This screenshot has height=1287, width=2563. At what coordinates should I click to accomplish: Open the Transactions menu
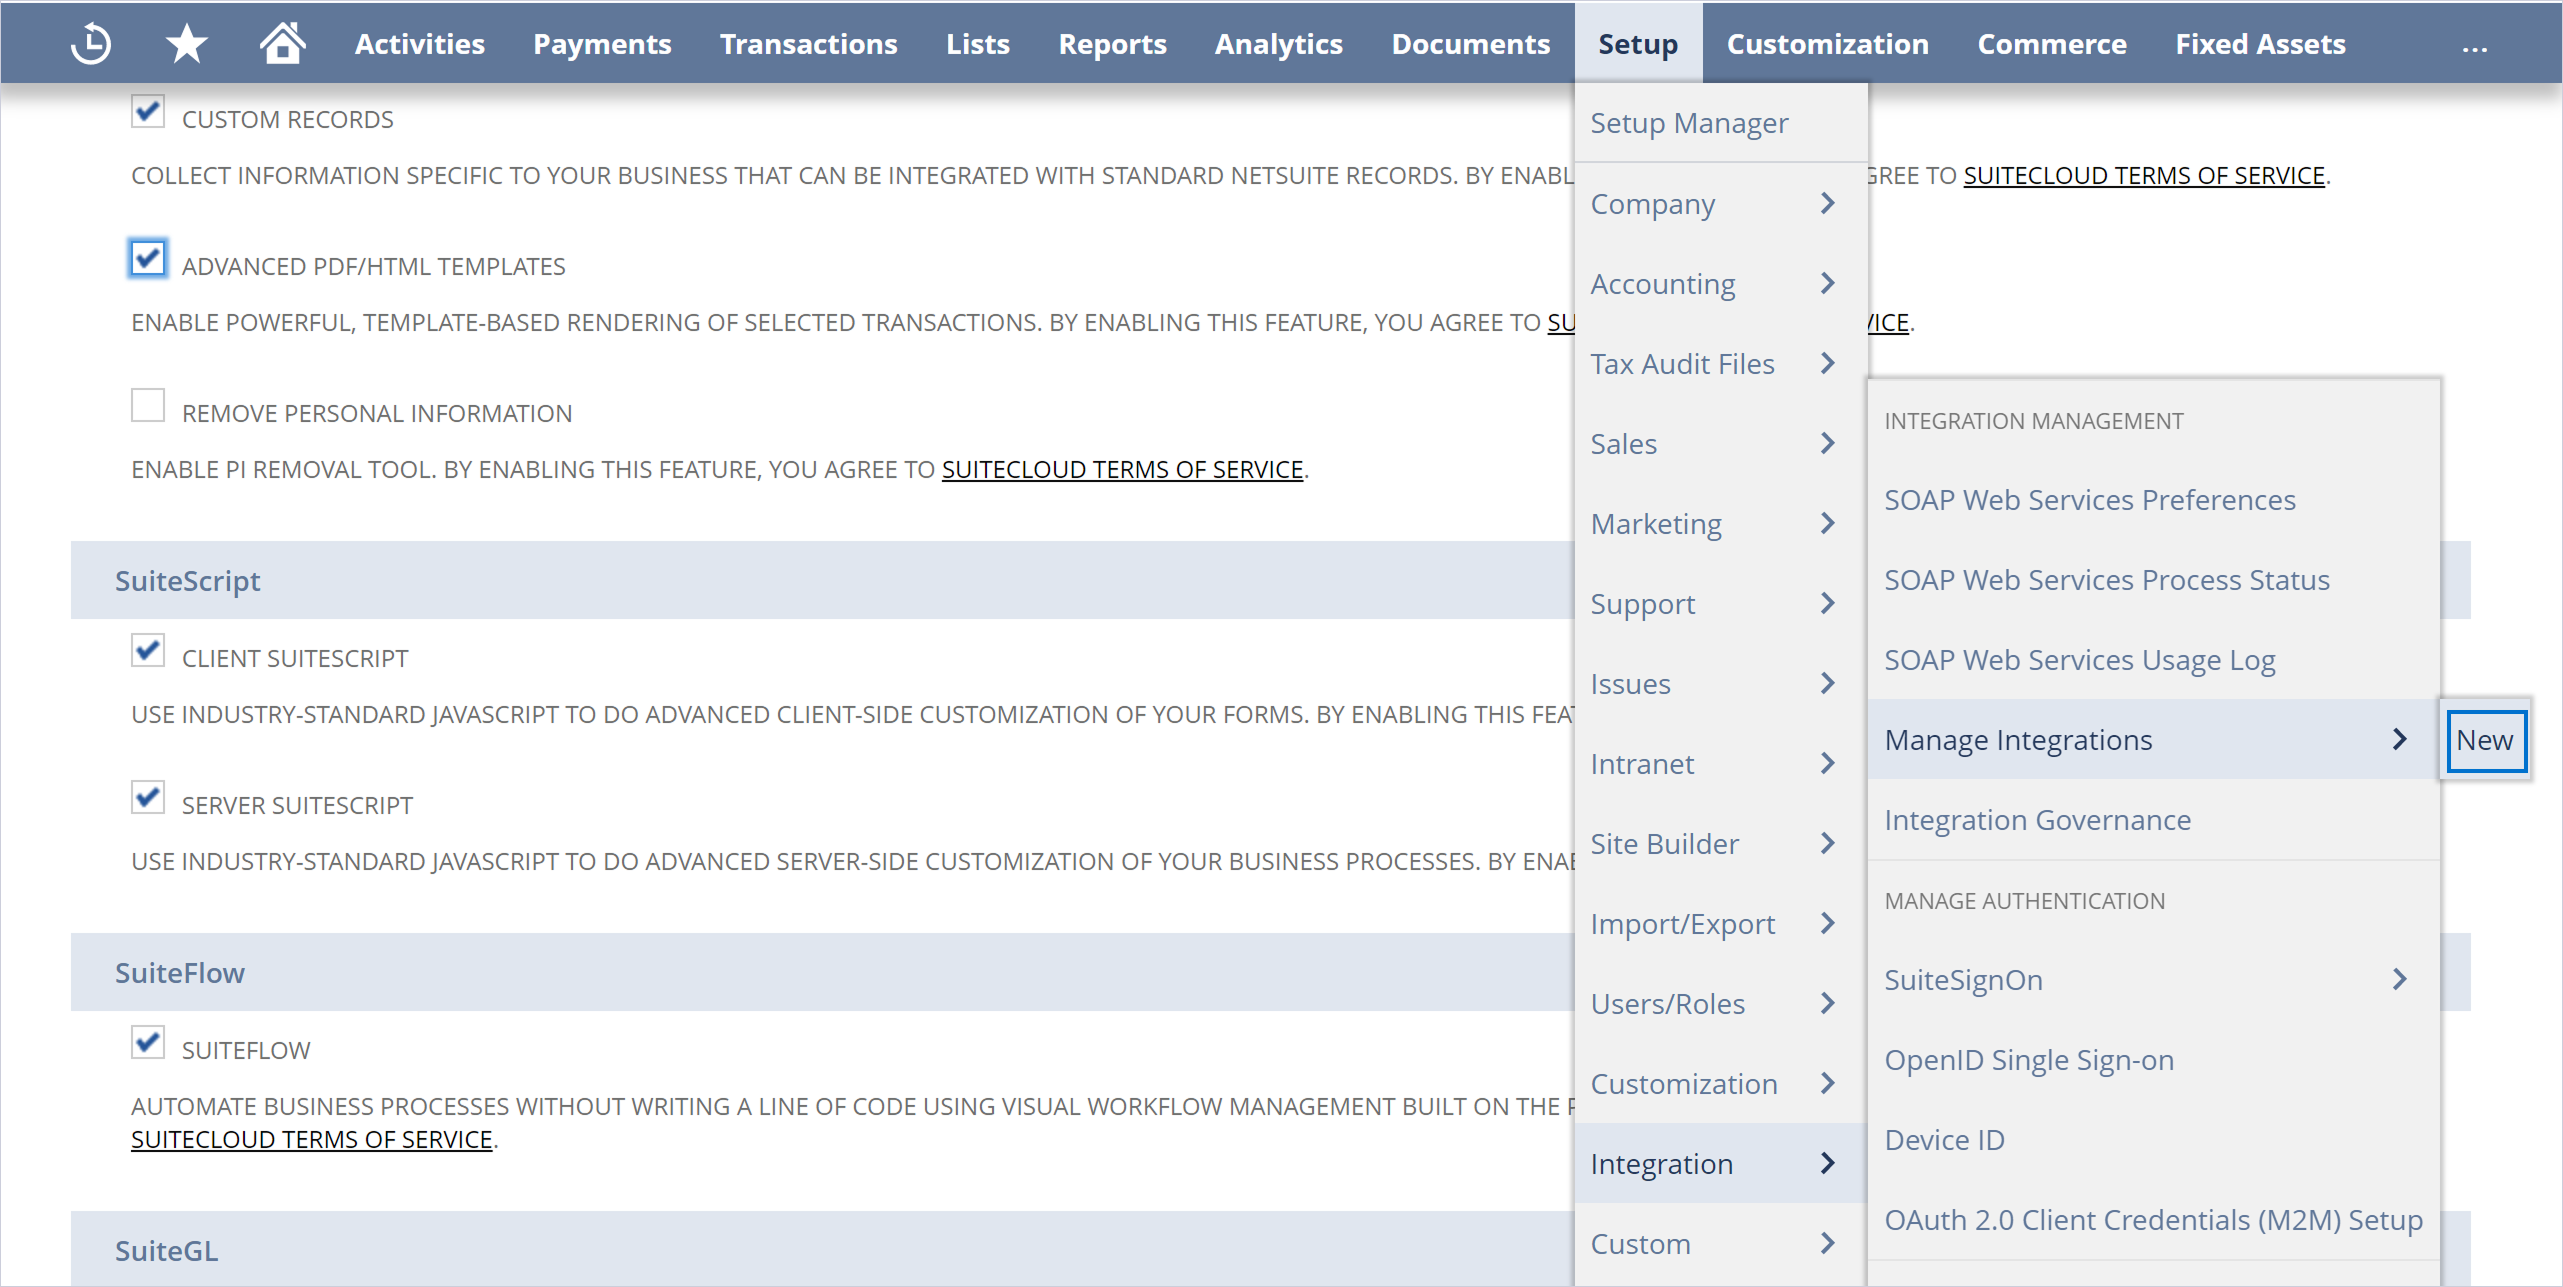808,44
